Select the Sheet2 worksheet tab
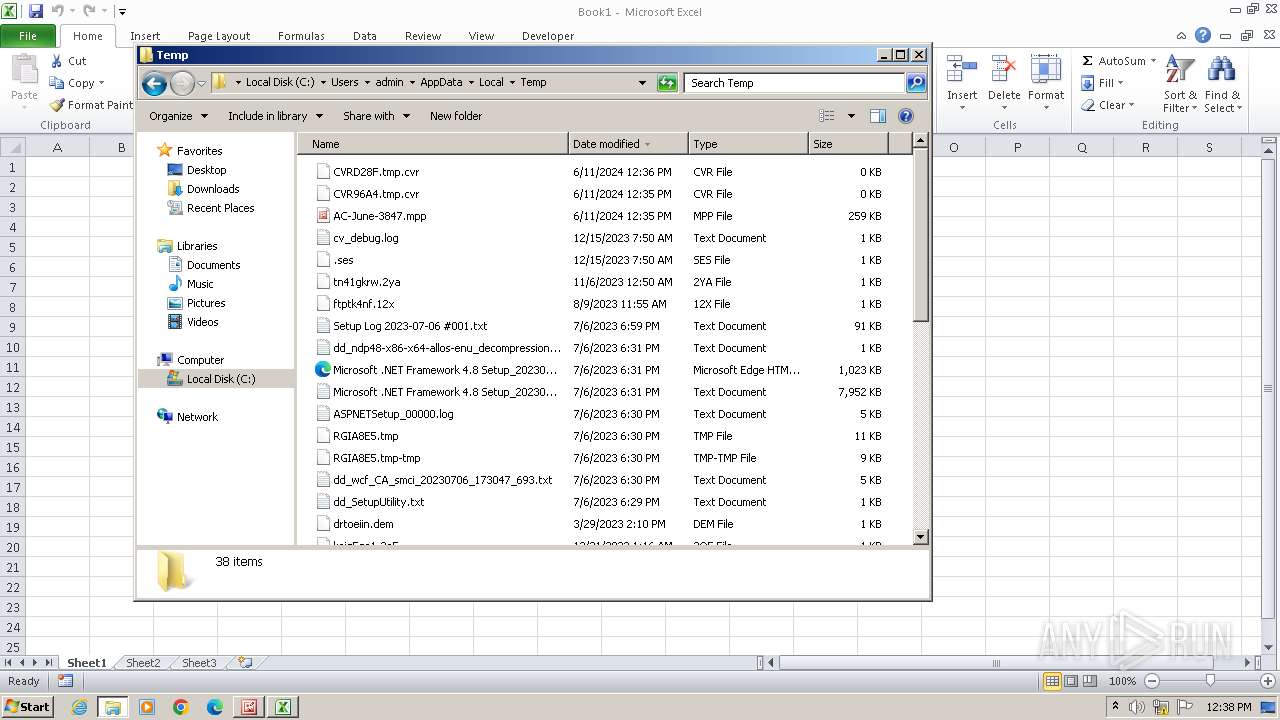The width and height of the screenshot is (1280, 720). (x=143, y=662)
